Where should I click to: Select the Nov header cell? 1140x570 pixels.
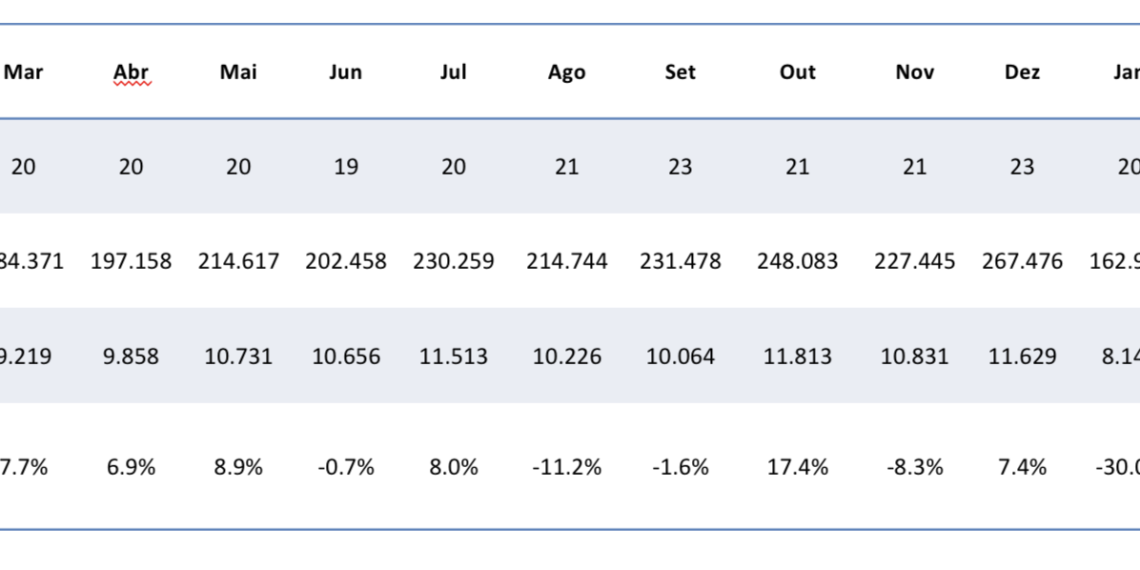tap(914, 72)
